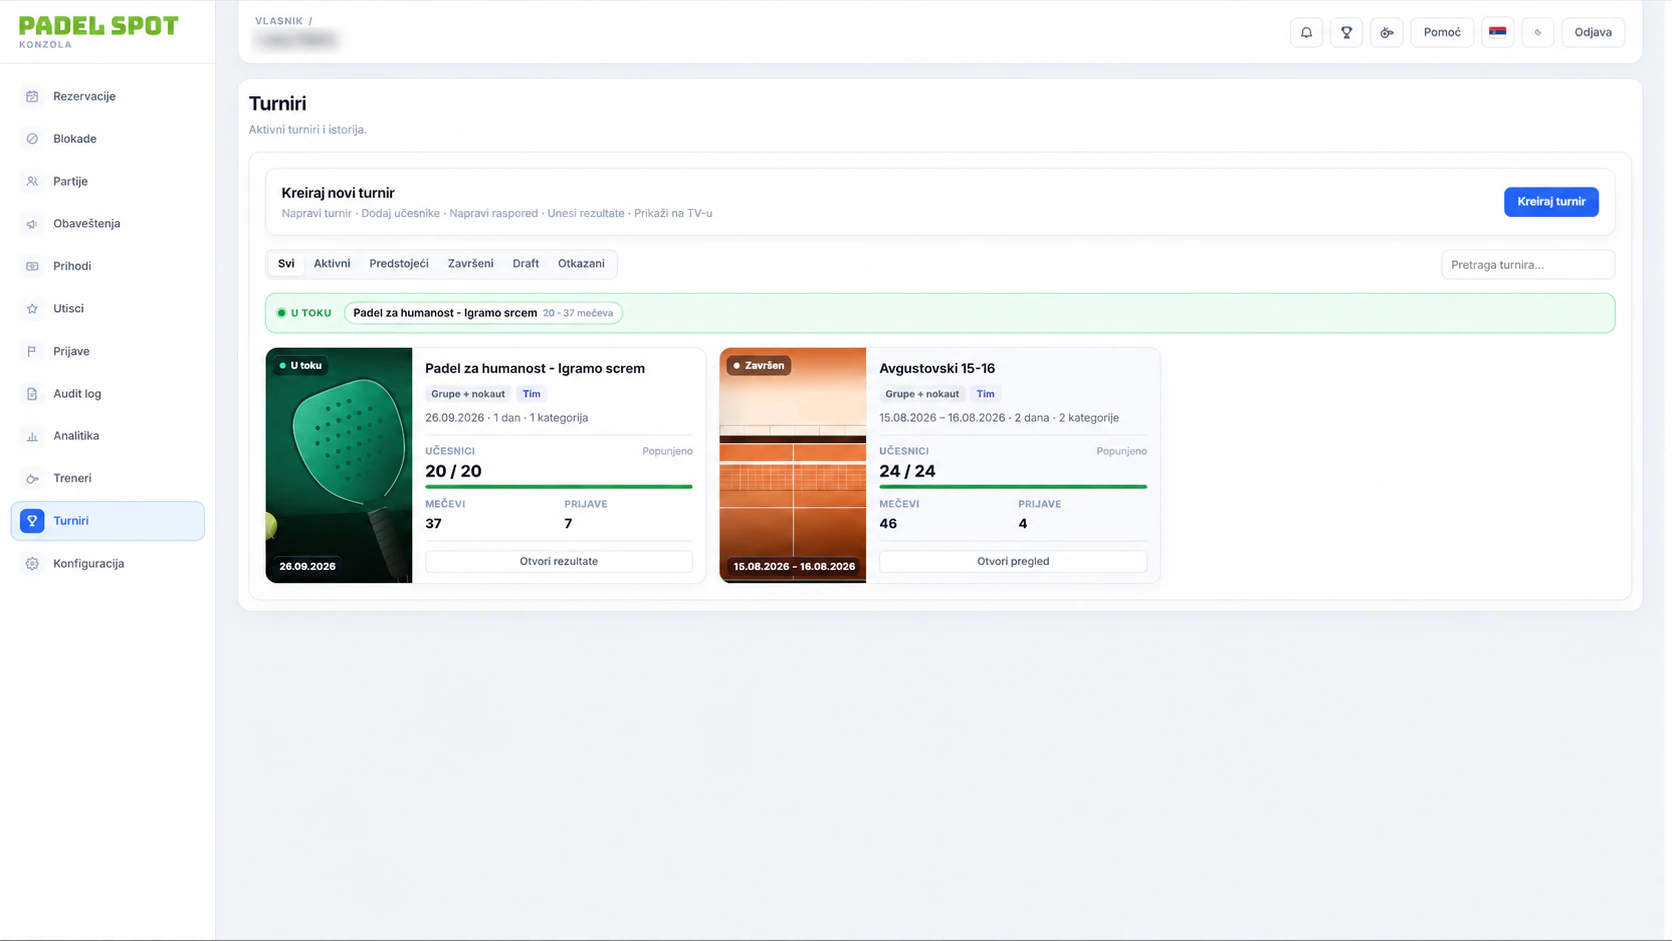Click the 20 / 20 participants progress bar
This screenshot has height=941, width=1672.
pyautogui.click(x=559, y=487)
